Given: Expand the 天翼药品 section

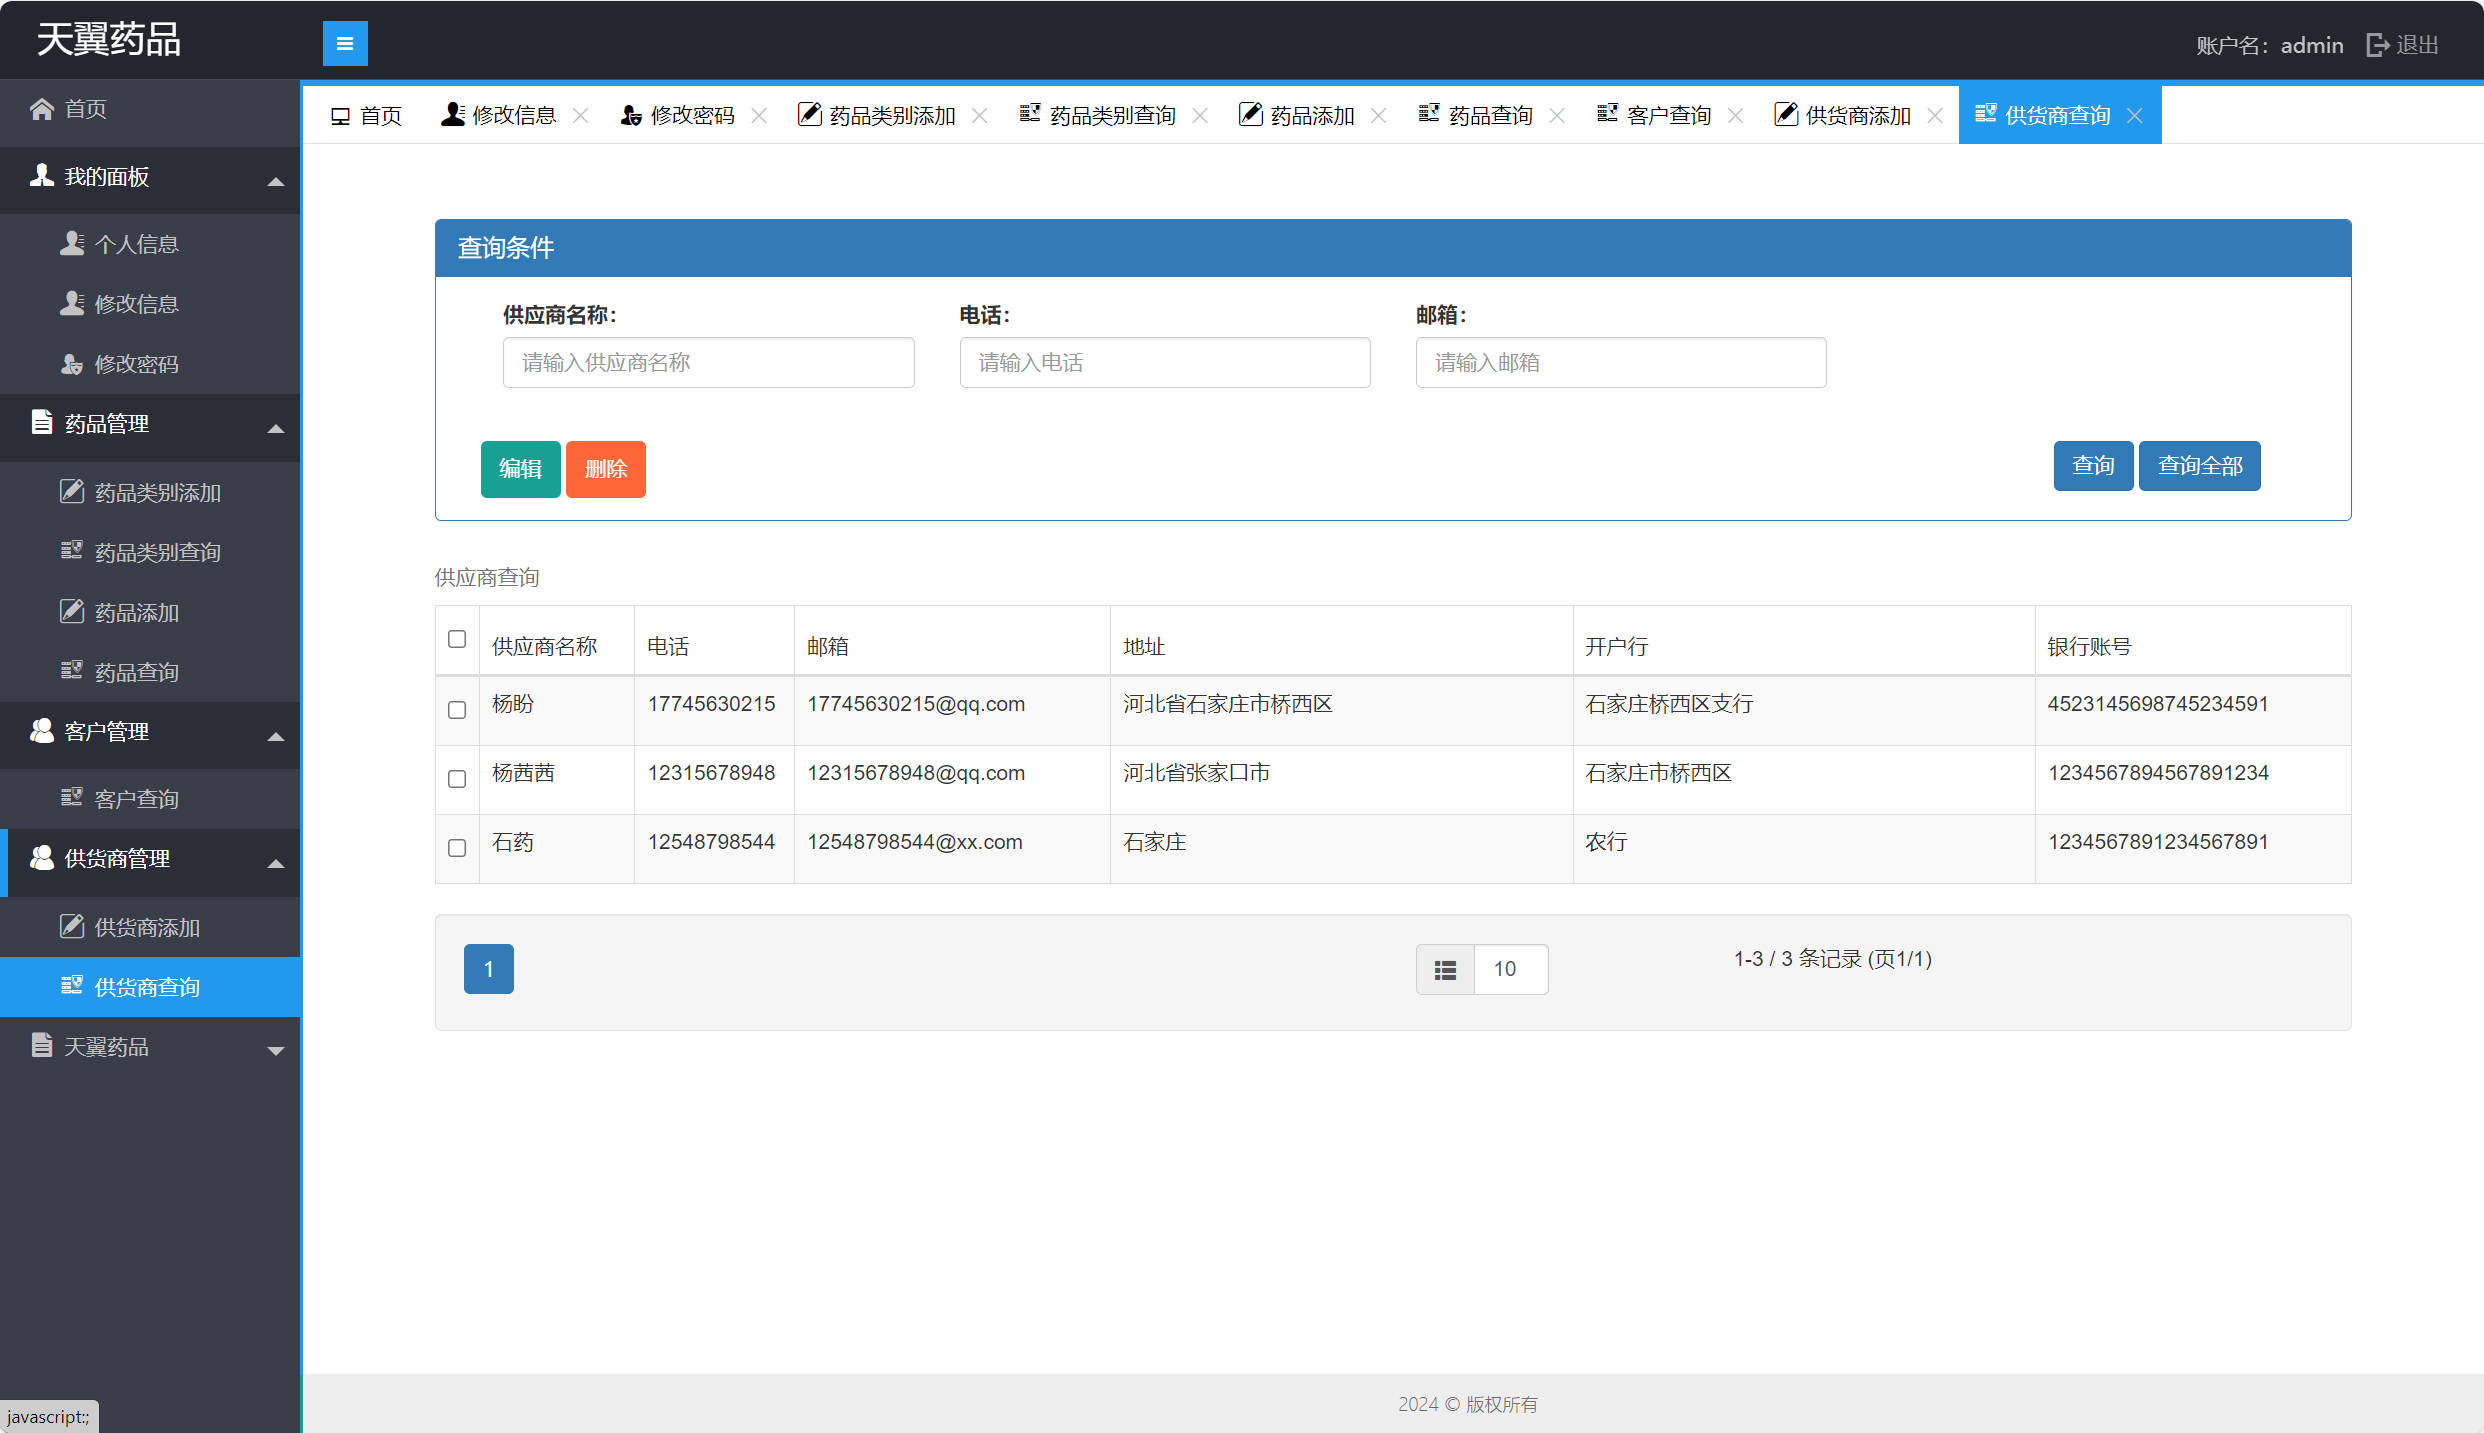Looking at the screenshot, I should (x=276, y=1050).
